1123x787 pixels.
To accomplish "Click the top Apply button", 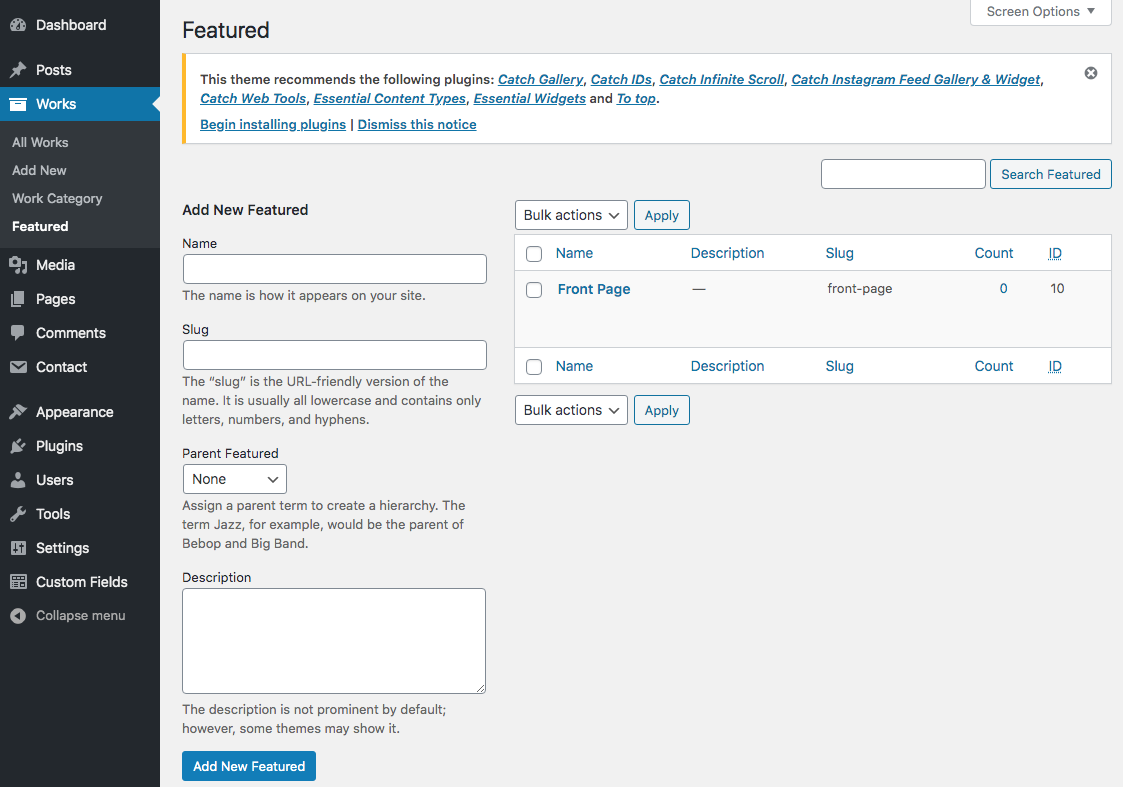I will tap(662, 215).
